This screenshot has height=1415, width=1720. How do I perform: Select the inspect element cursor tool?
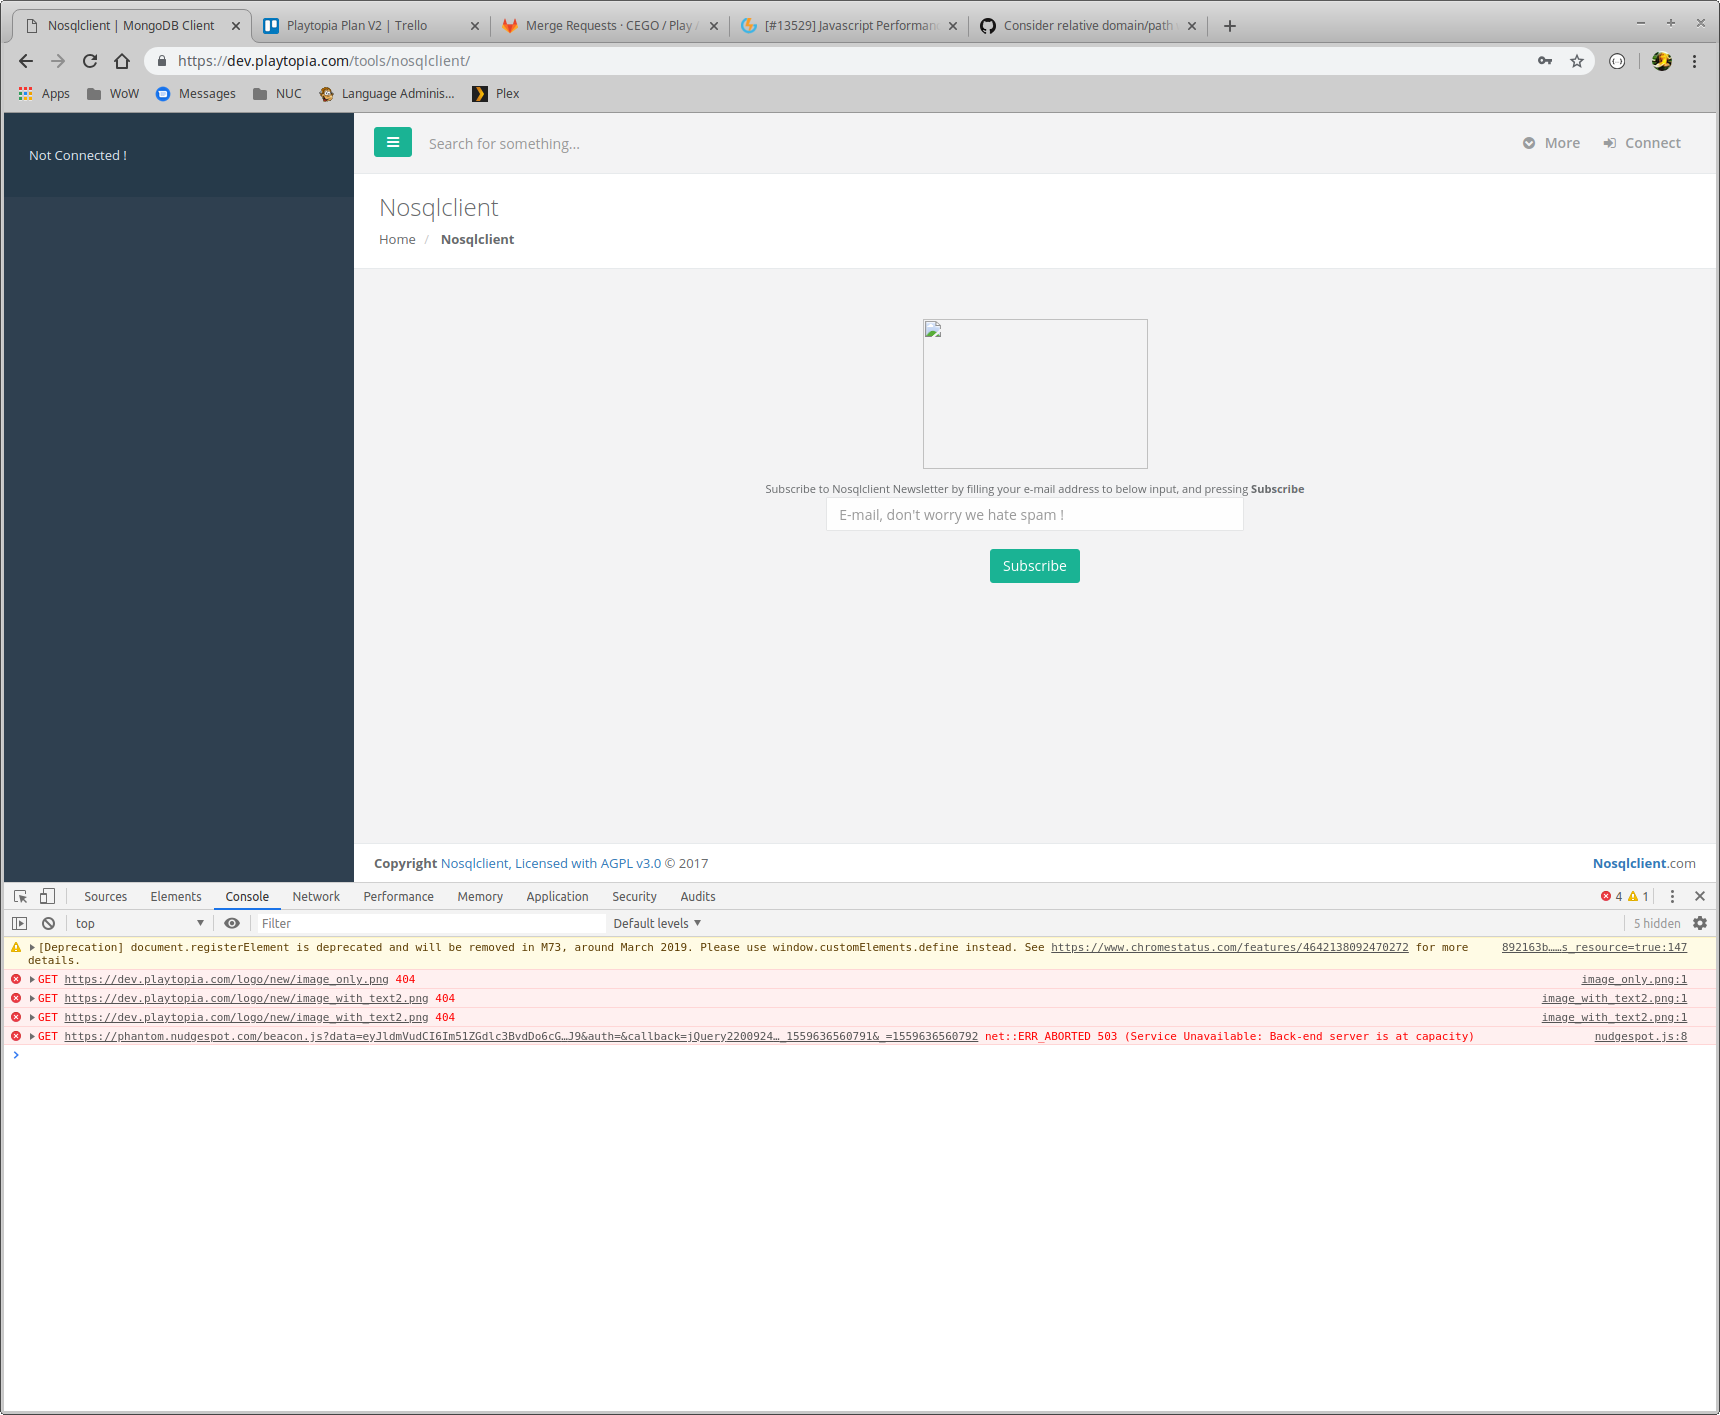coord(19,896)
